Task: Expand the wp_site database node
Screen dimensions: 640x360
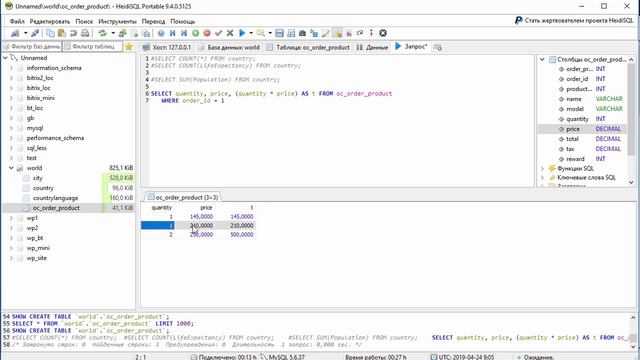Action: (11, 258)
